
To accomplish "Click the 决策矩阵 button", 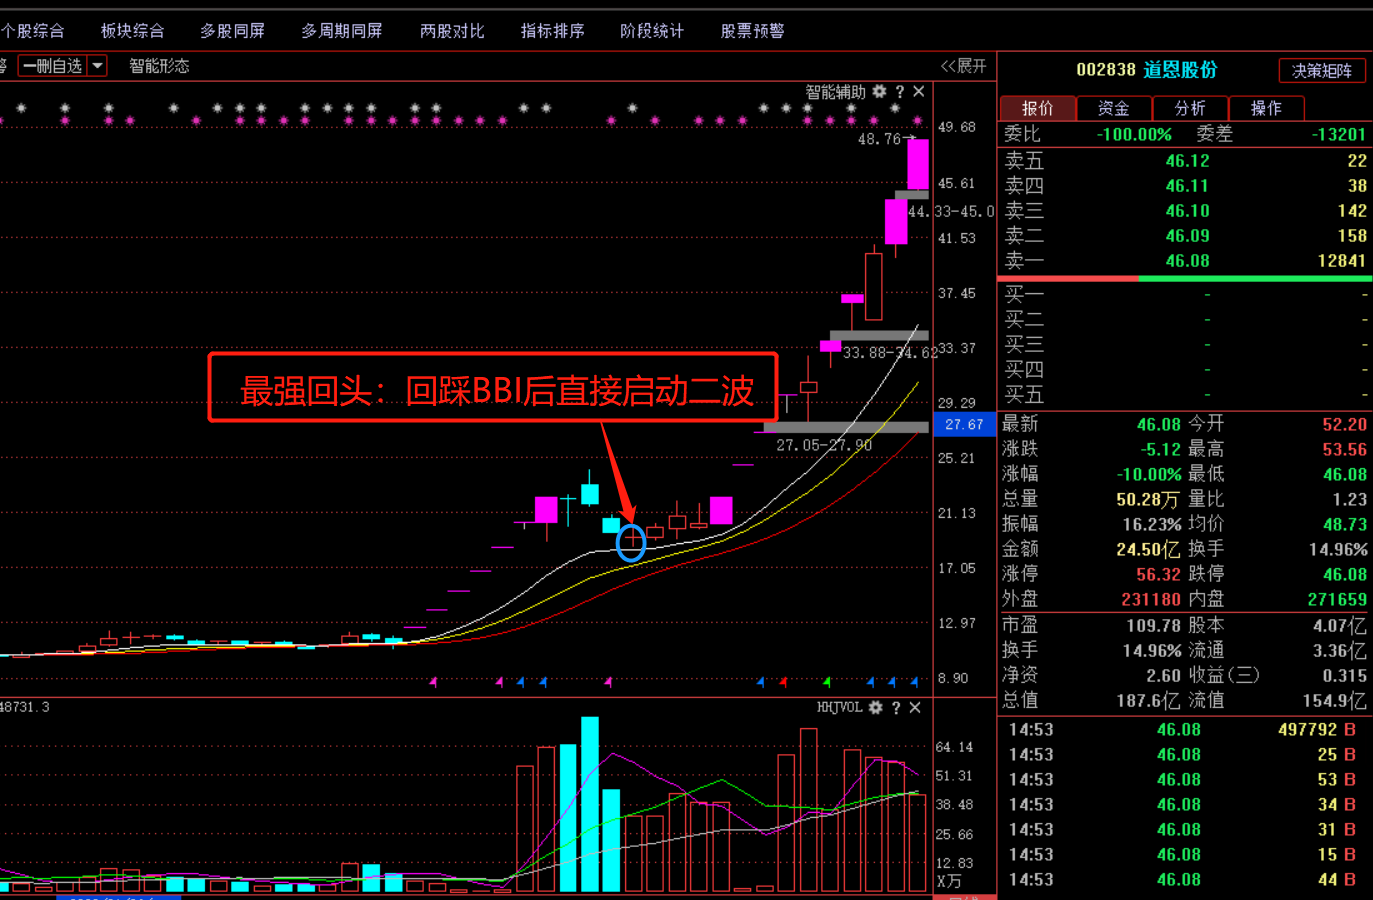I will 1322,70.
